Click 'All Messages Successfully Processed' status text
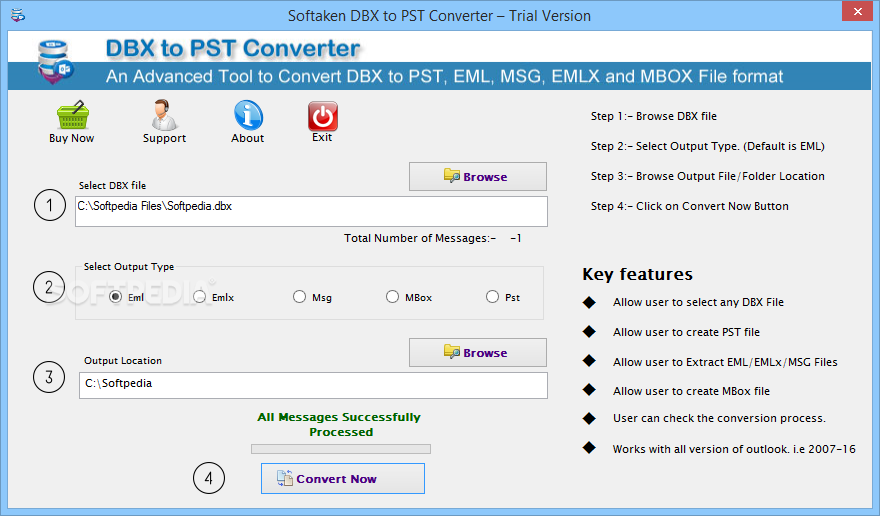The height and width of the screenshot is (516, 880). pyautogui.click(x=339, y=424)
